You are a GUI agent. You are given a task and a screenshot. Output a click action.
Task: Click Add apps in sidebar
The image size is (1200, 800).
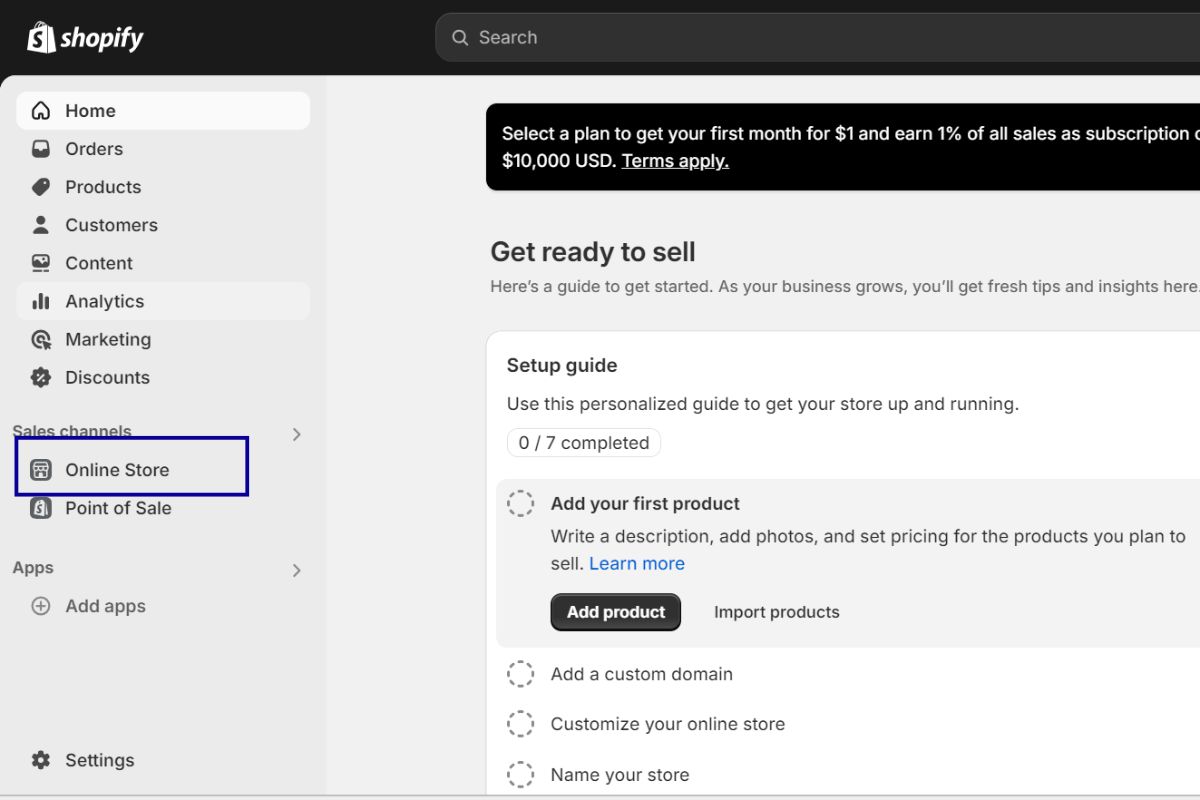pos(163,605)
